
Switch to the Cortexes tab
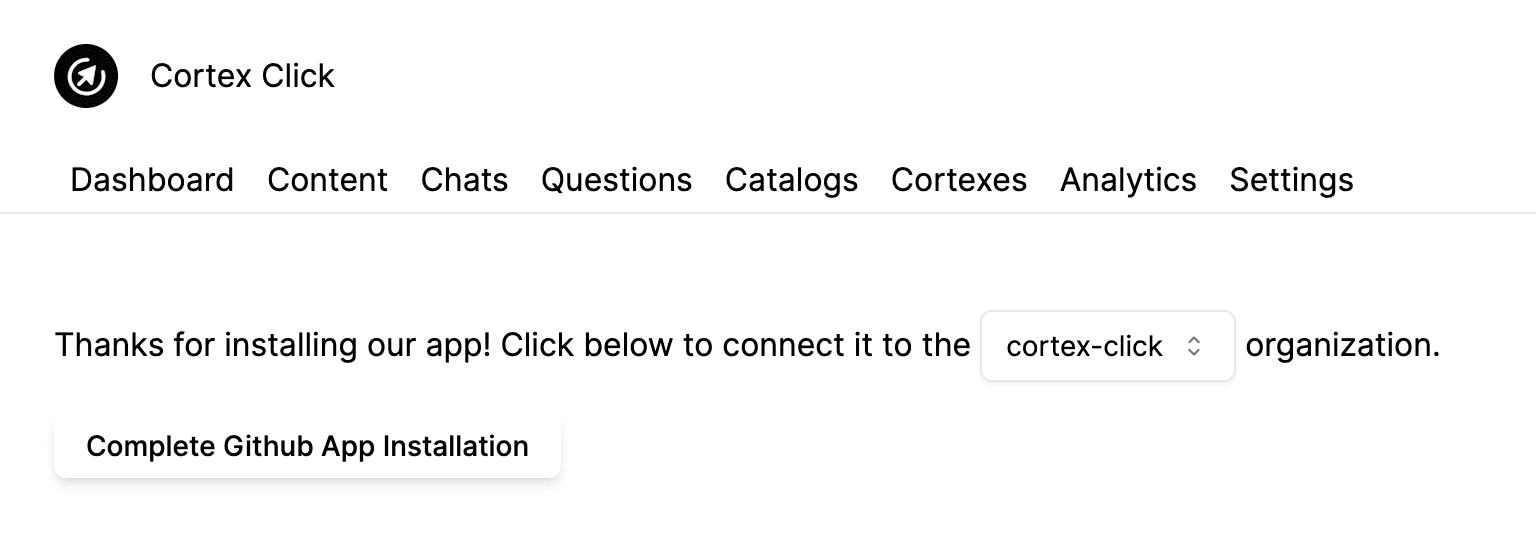[x=959, y=180]
